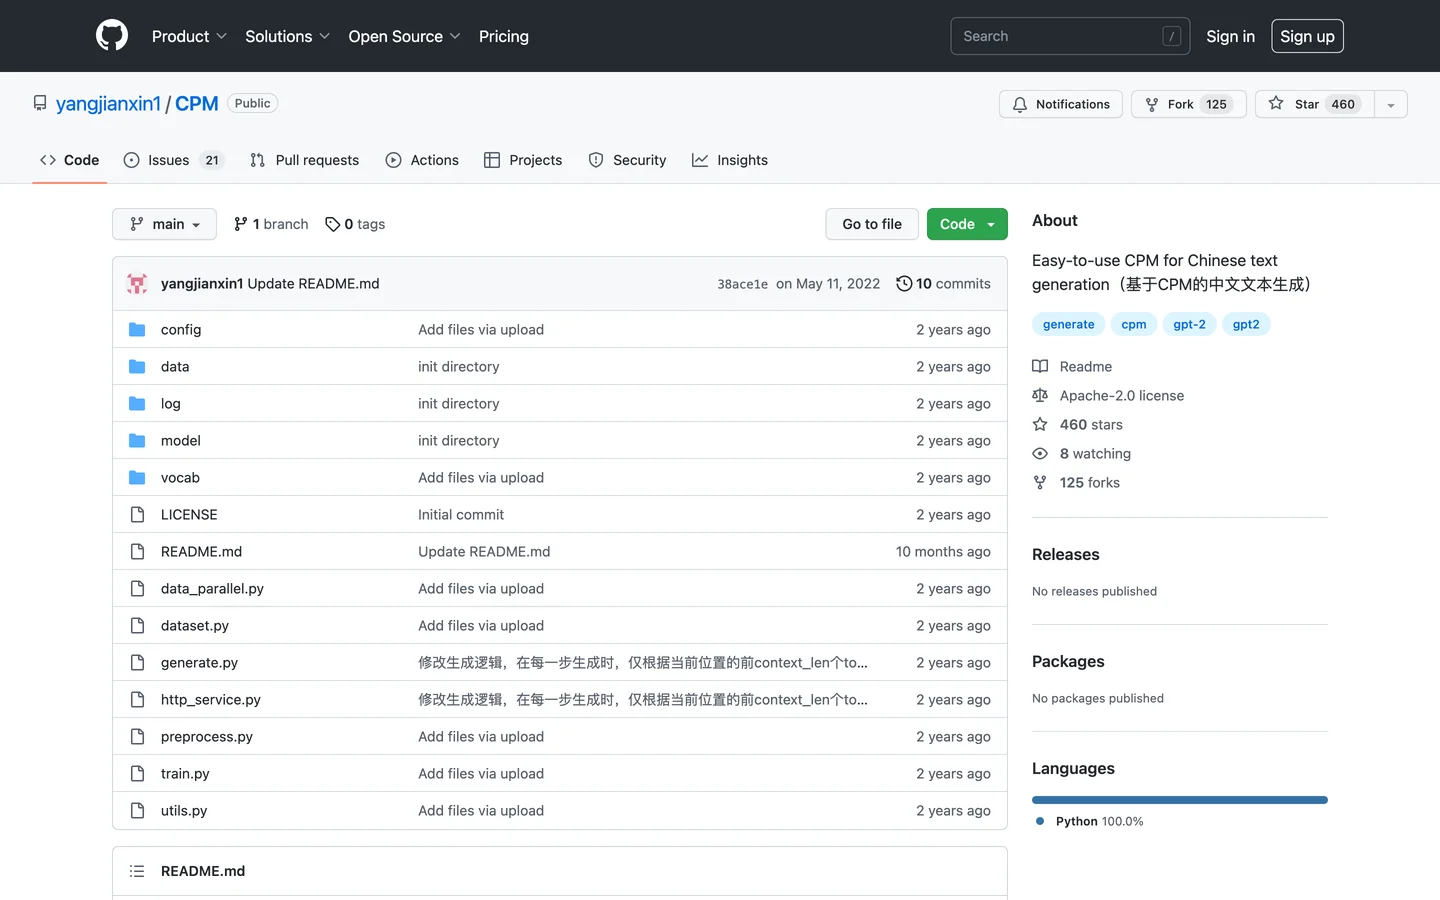Click the Notifications bell icon

1020,104
